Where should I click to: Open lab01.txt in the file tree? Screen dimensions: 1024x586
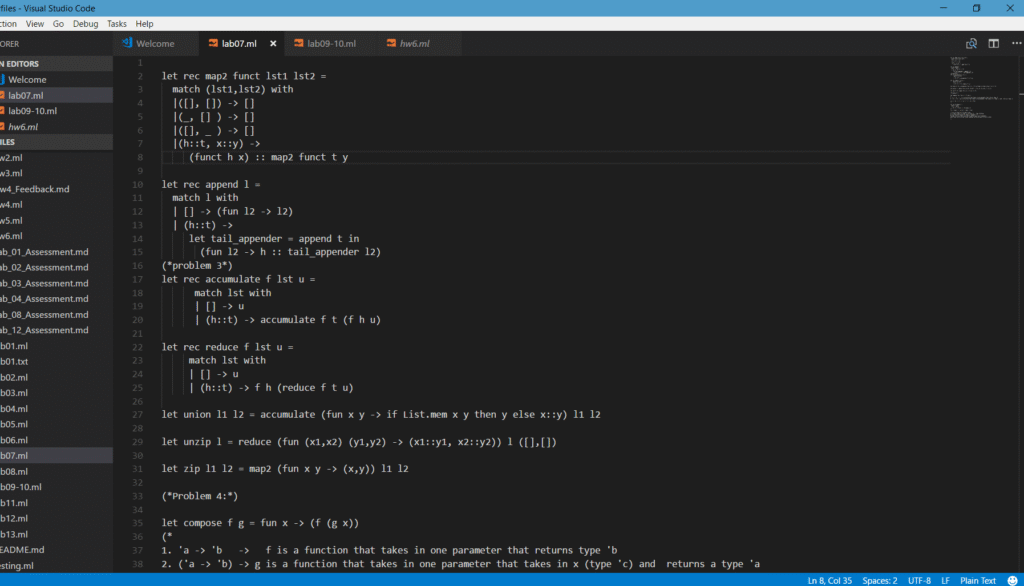(x=56, y=361)
